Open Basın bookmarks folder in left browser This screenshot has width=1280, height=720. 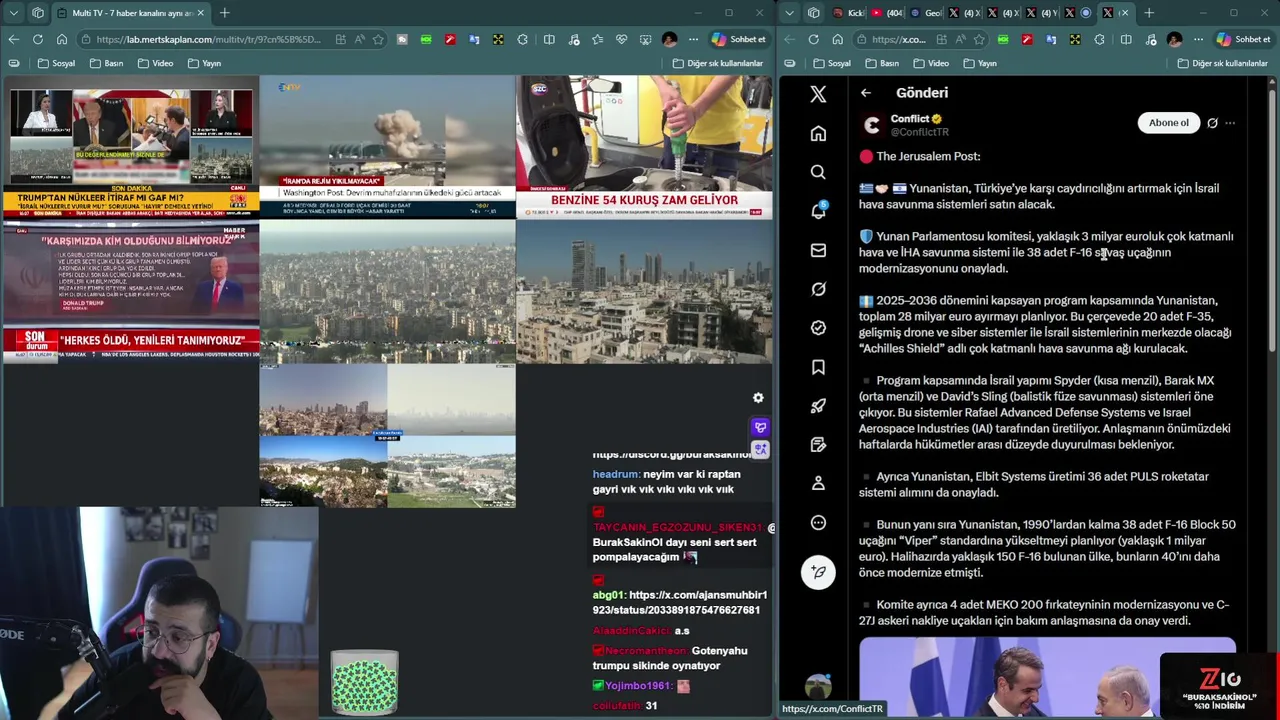[x=106, y=63]
